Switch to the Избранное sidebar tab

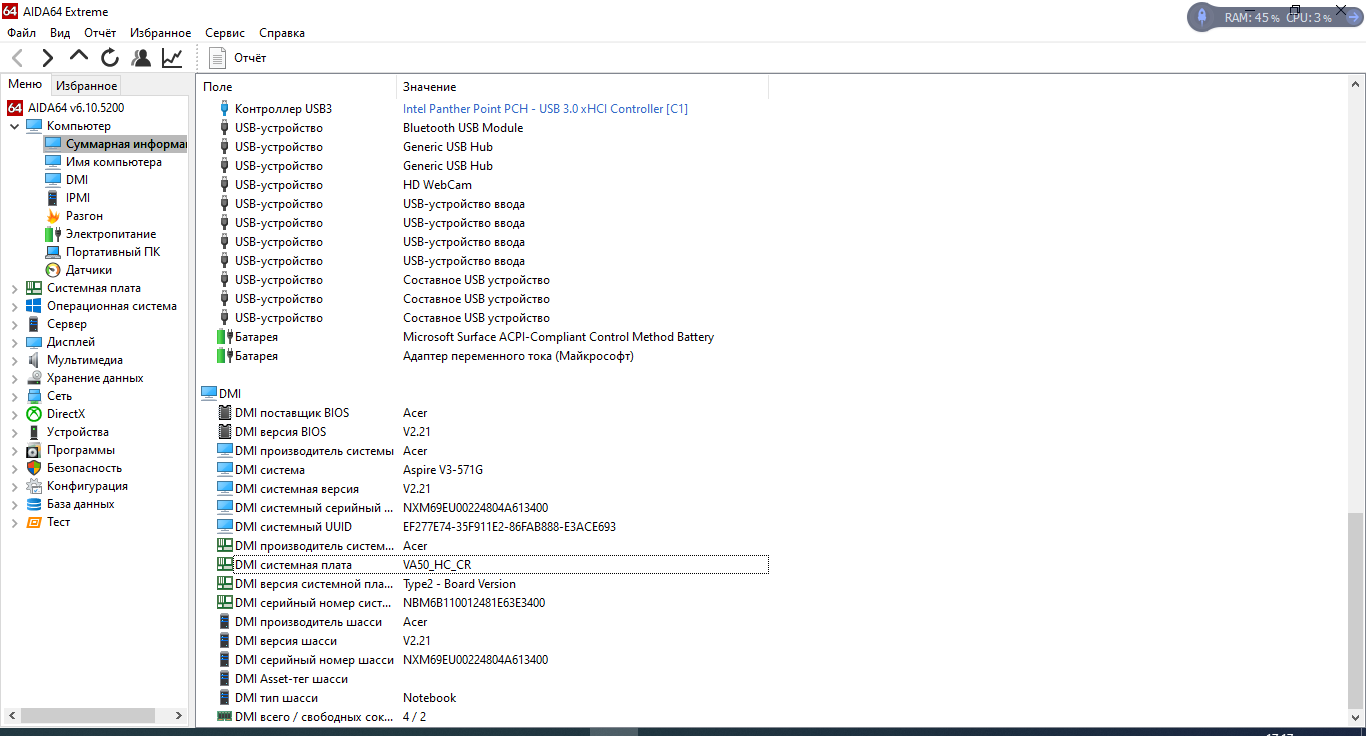pos(86,86)
